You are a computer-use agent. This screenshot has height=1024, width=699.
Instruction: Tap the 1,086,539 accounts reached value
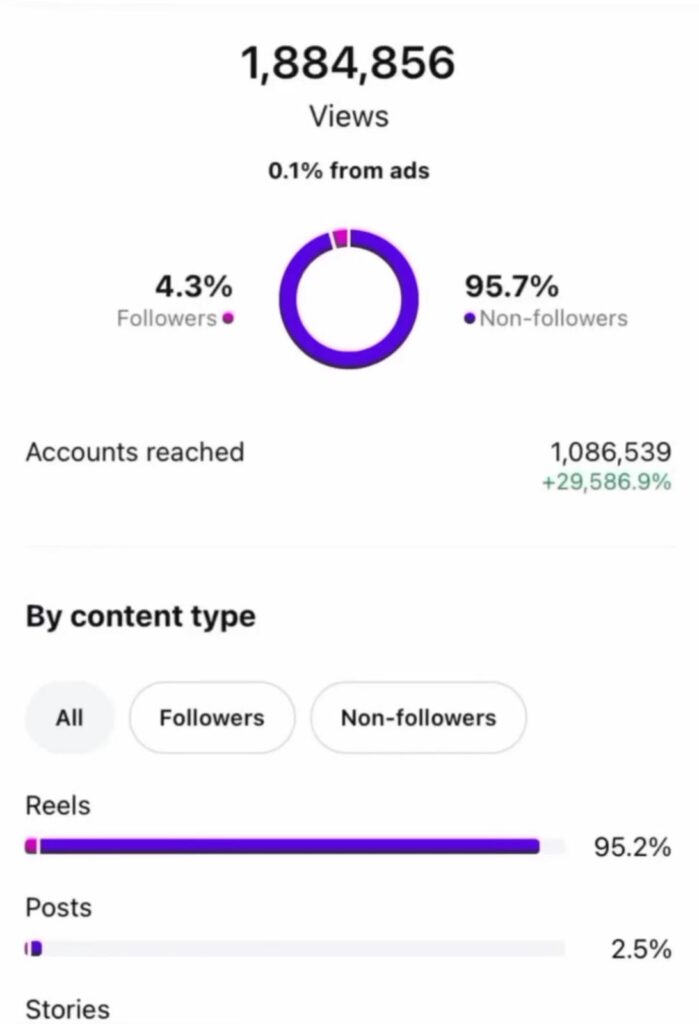[x=610, y=453]
